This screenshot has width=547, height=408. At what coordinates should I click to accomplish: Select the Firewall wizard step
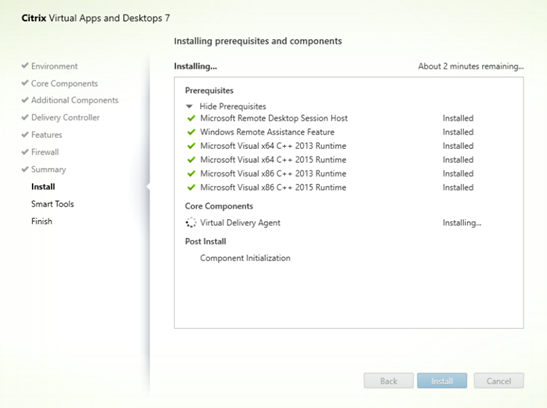pos(45,152)
